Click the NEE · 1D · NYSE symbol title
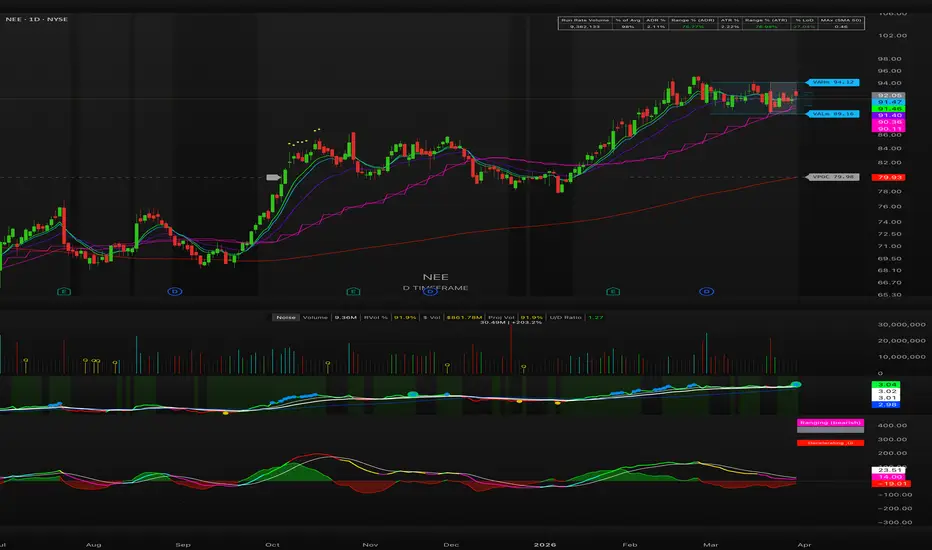The height and width of the screenshot is (550, 932). (x=37, y=20)
